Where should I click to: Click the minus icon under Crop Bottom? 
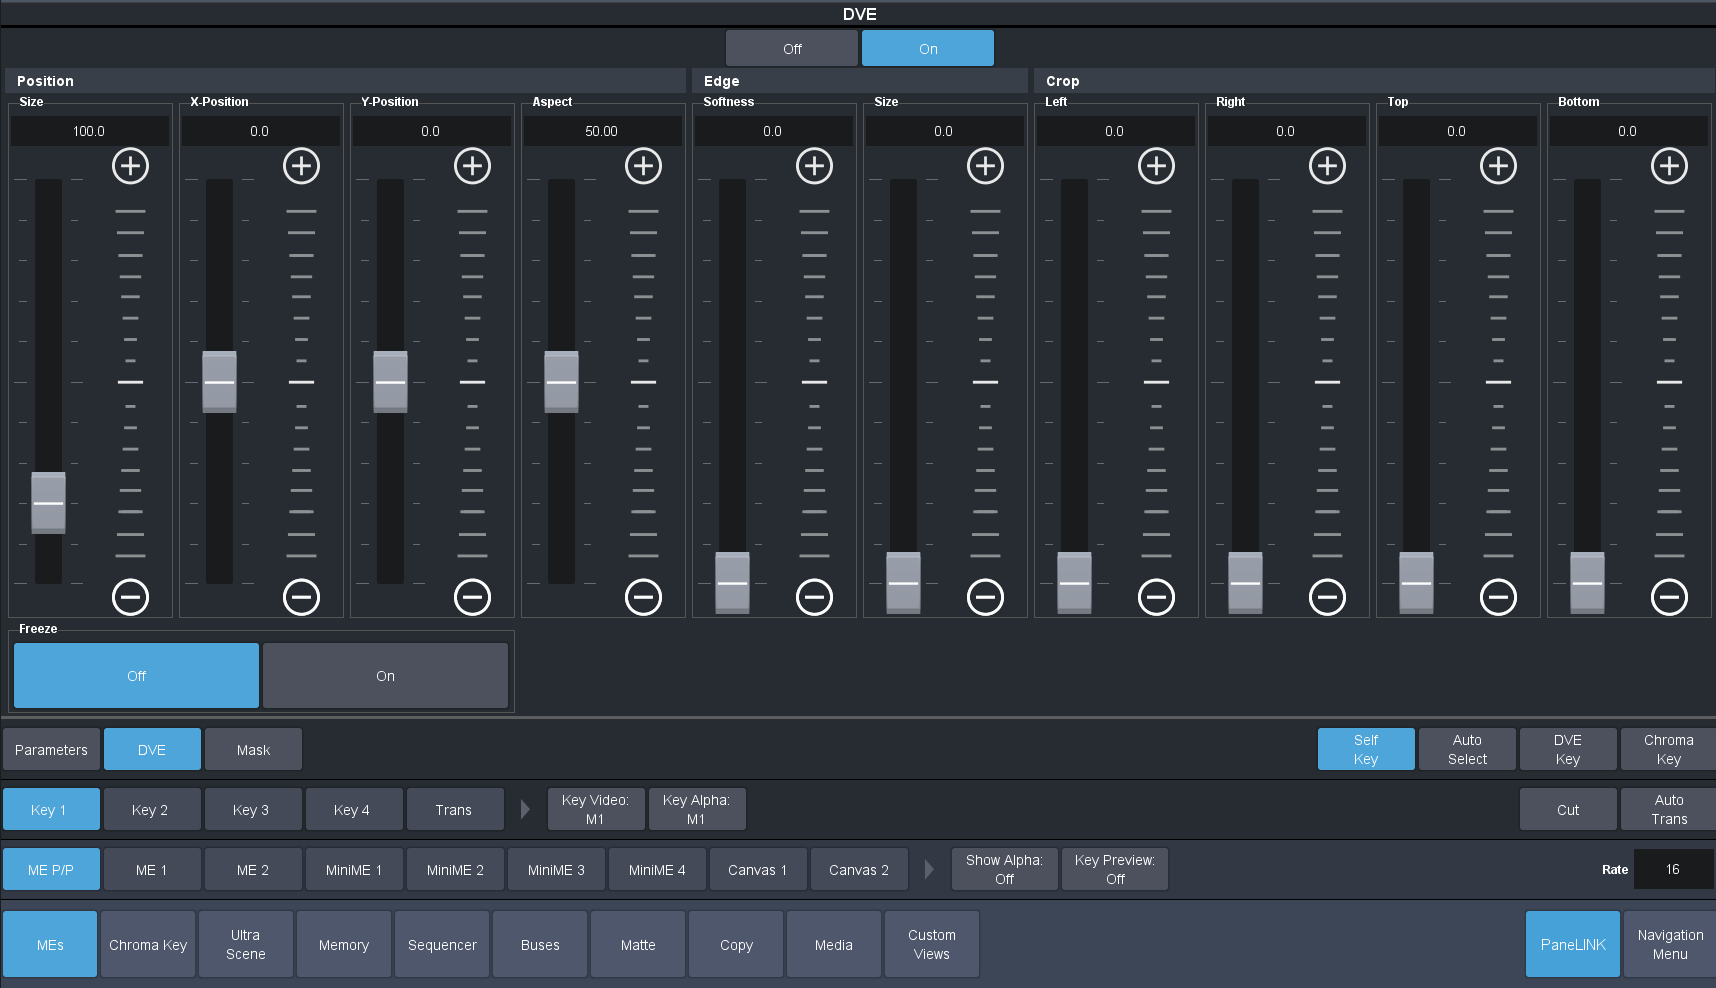[x=1669, y=597]
